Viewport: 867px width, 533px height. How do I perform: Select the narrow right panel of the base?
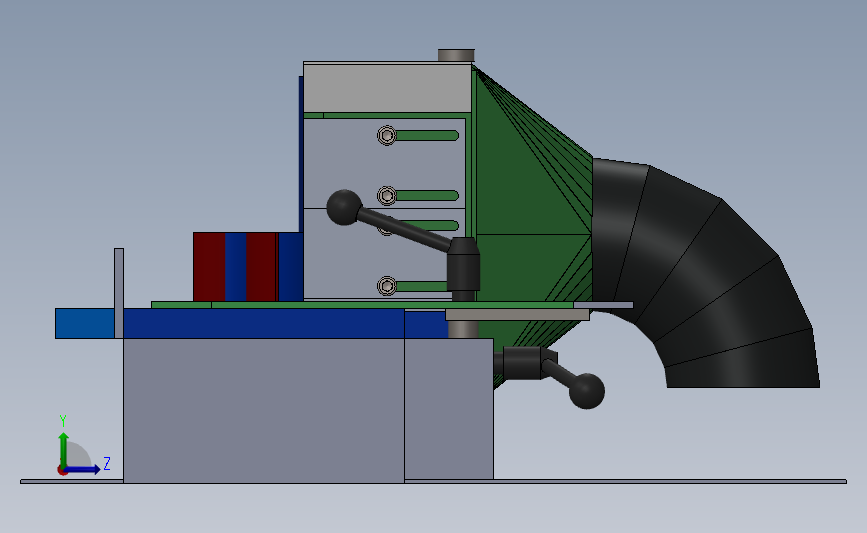(449, 409)
